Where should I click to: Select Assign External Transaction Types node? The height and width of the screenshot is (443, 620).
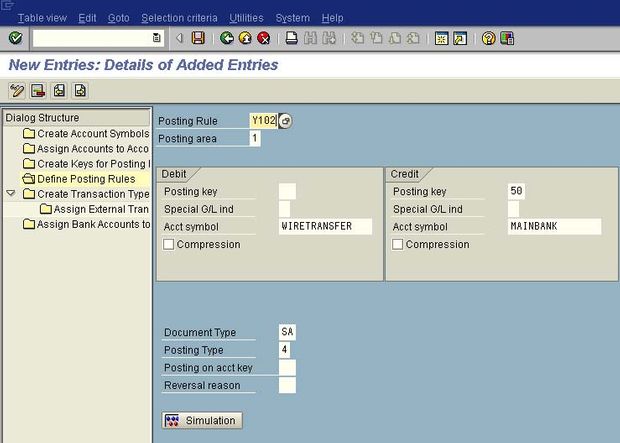click(95, 209)
